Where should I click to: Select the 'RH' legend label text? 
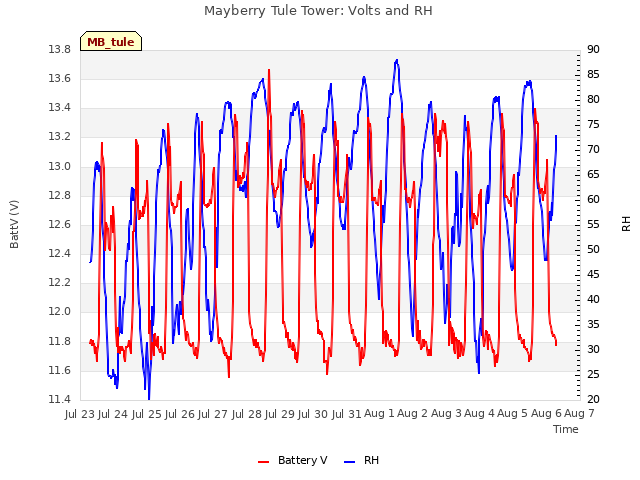pos(371,460)
